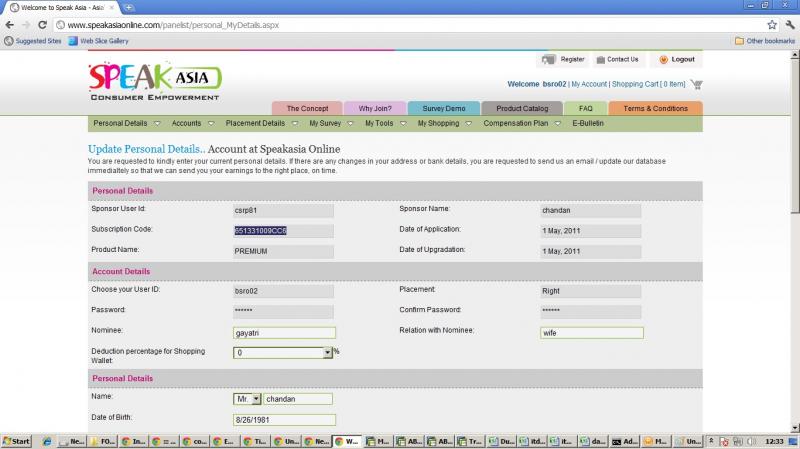
Task: Click the volume icon in system tray
Action: coord(751,441)
